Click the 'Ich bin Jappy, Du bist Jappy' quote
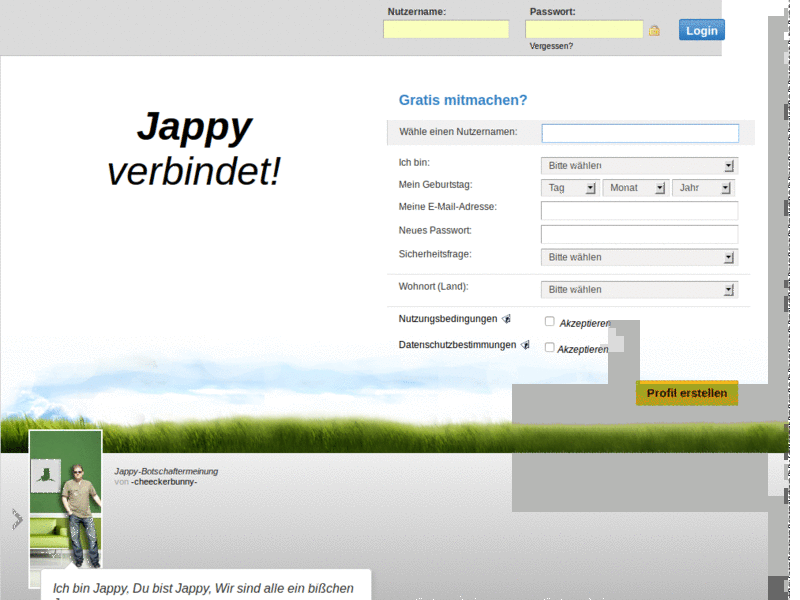The width and height of the screenshot is (800, 600). click(x=203, y=588)
